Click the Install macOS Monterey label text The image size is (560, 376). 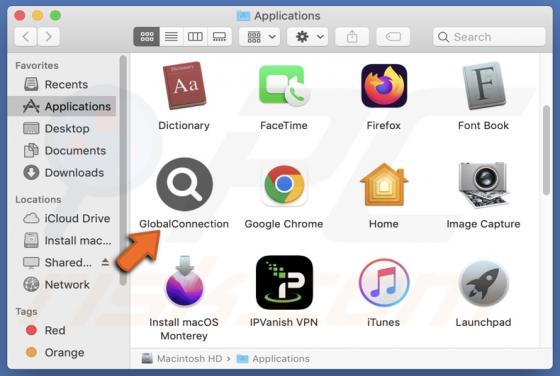[184, 329]
